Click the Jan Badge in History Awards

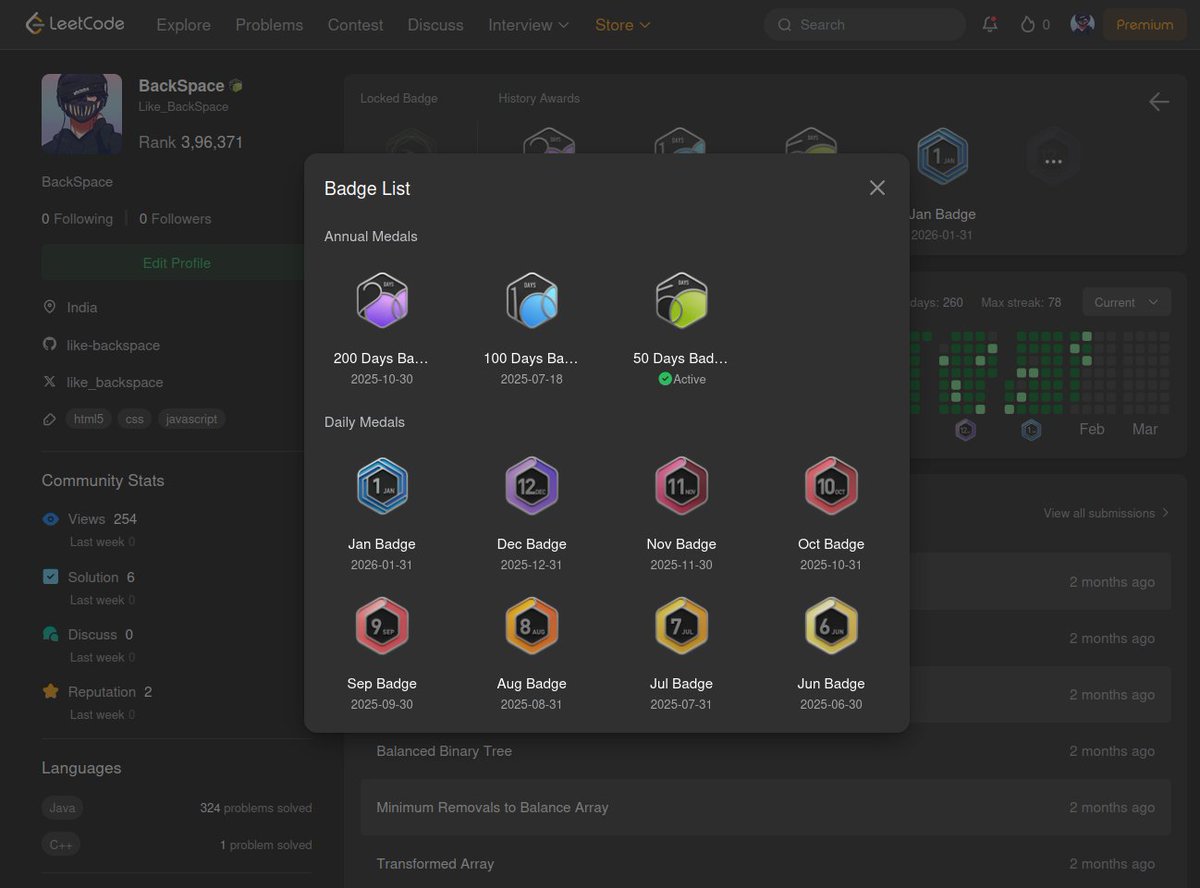tap(941, 158)
